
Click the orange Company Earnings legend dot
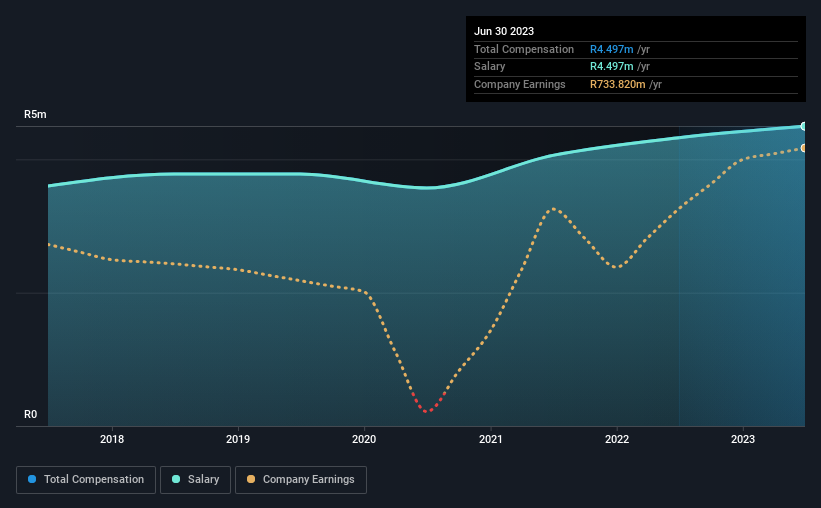tap(251, 479)
